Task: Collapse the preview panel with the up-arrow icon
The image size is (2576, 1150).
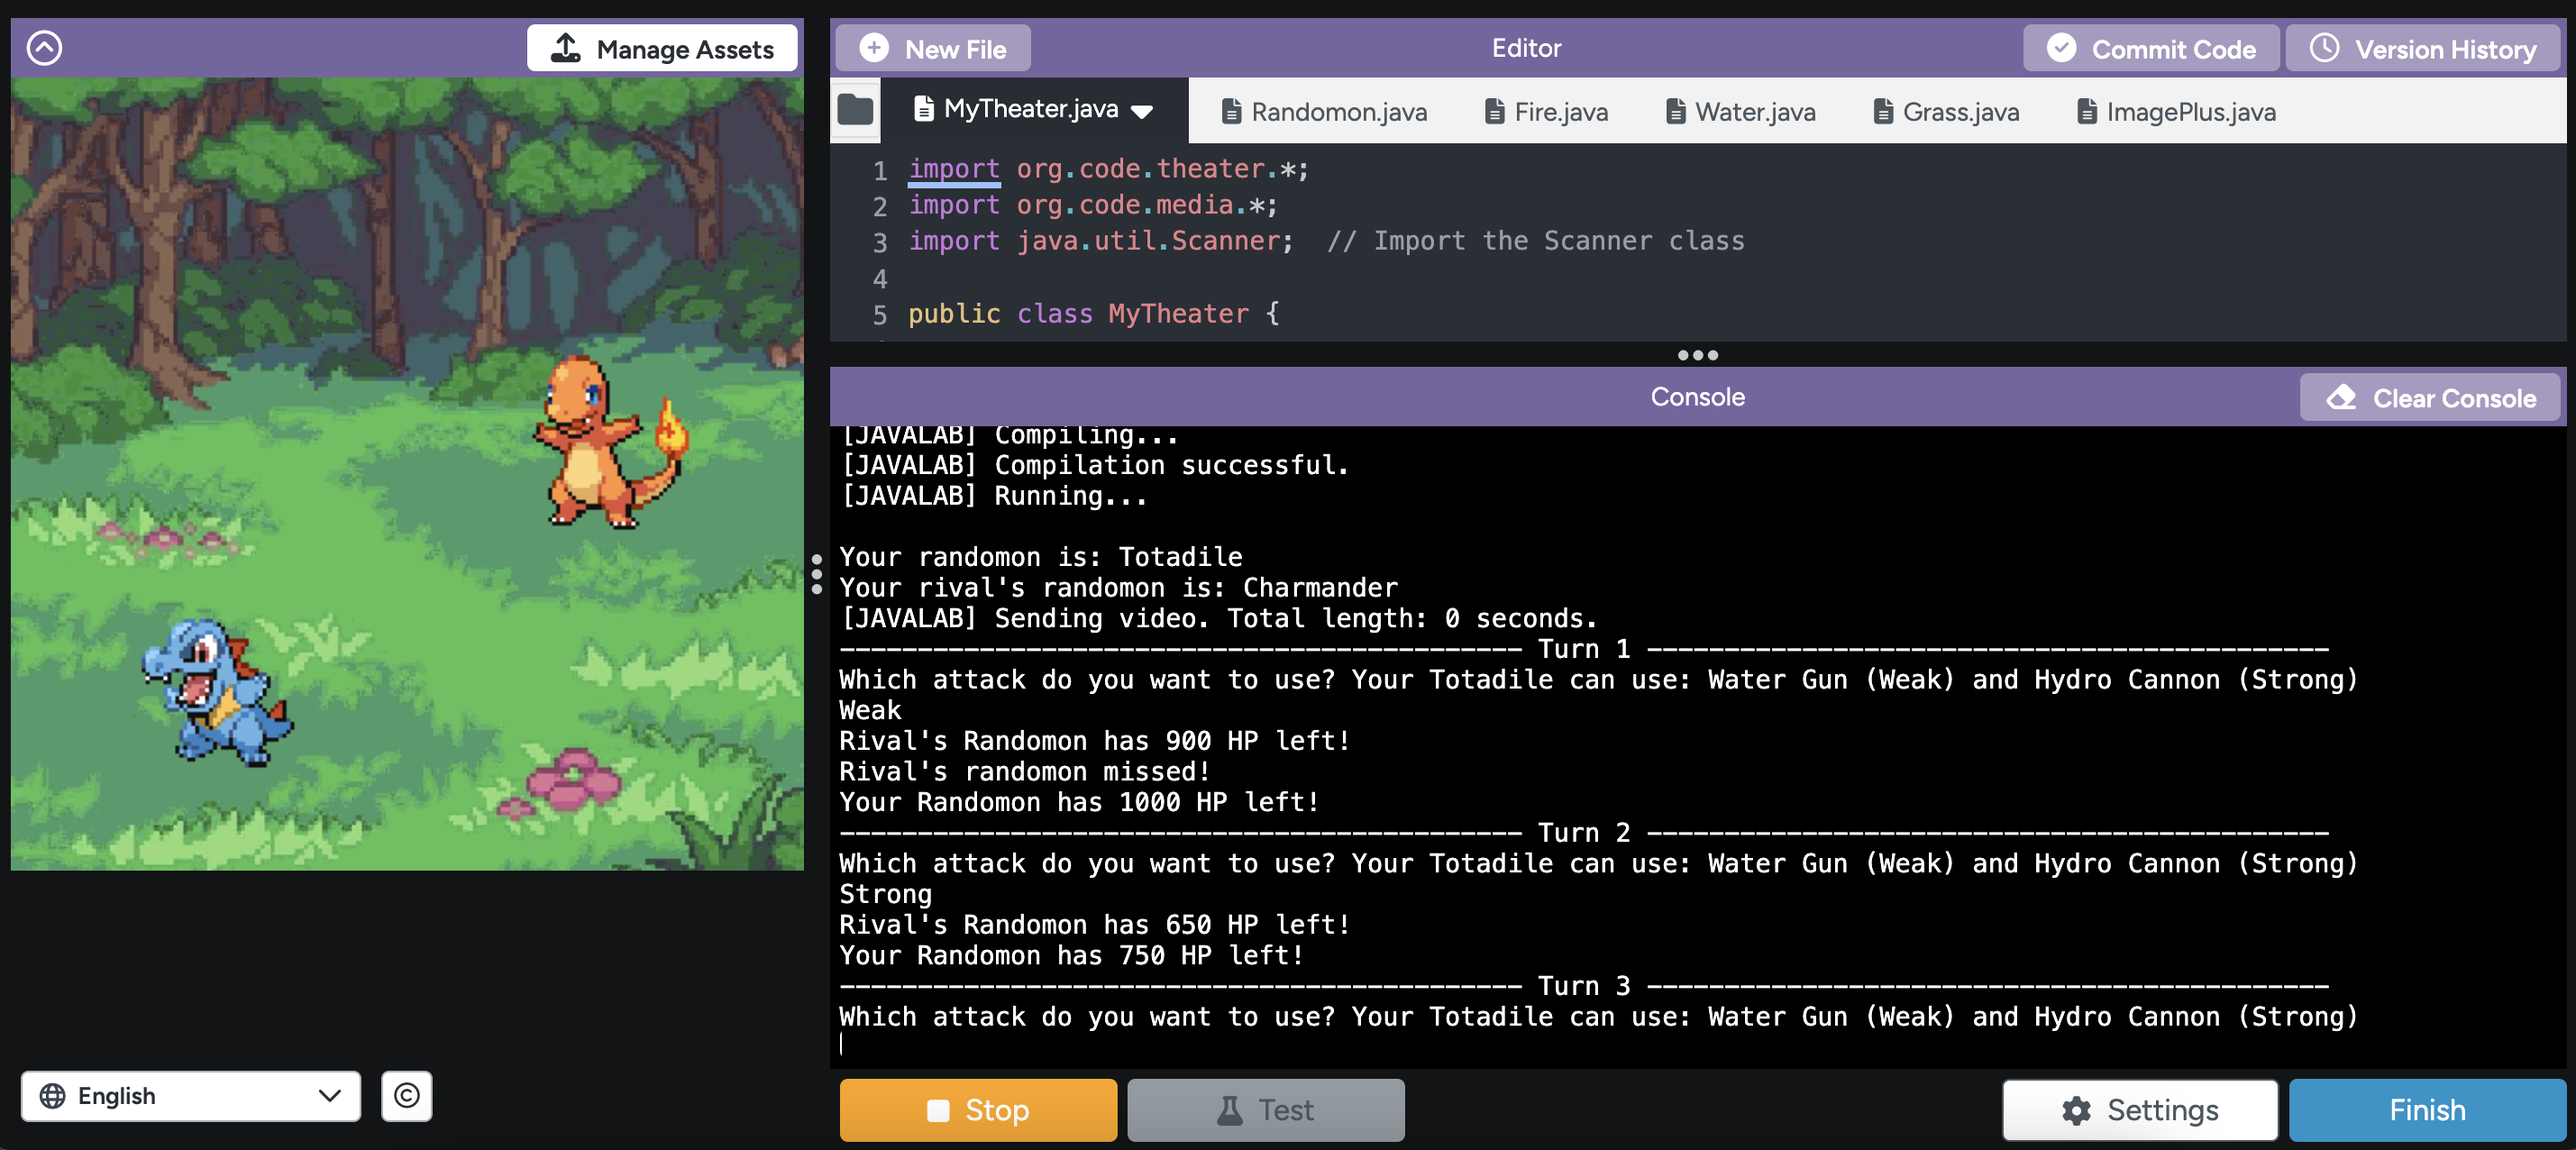Action: coord(44,47)
